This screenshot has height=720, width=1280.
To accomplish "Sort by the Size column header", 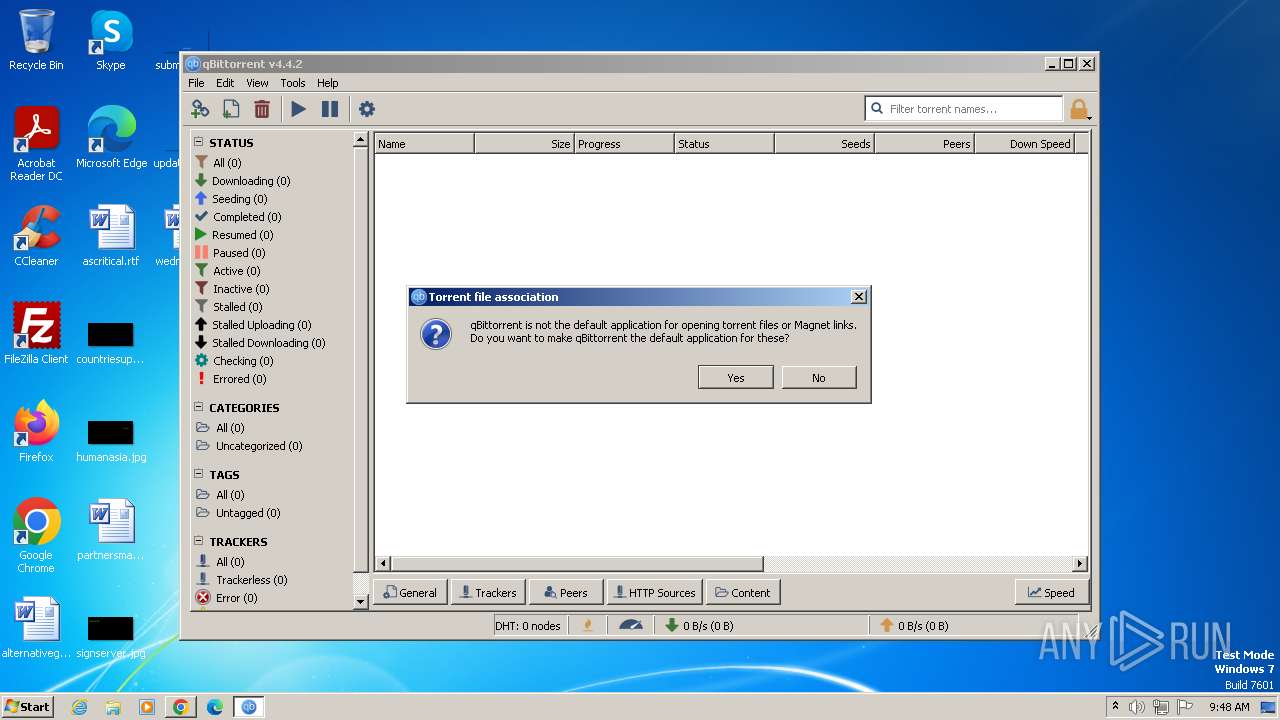I will click(524, 144).
